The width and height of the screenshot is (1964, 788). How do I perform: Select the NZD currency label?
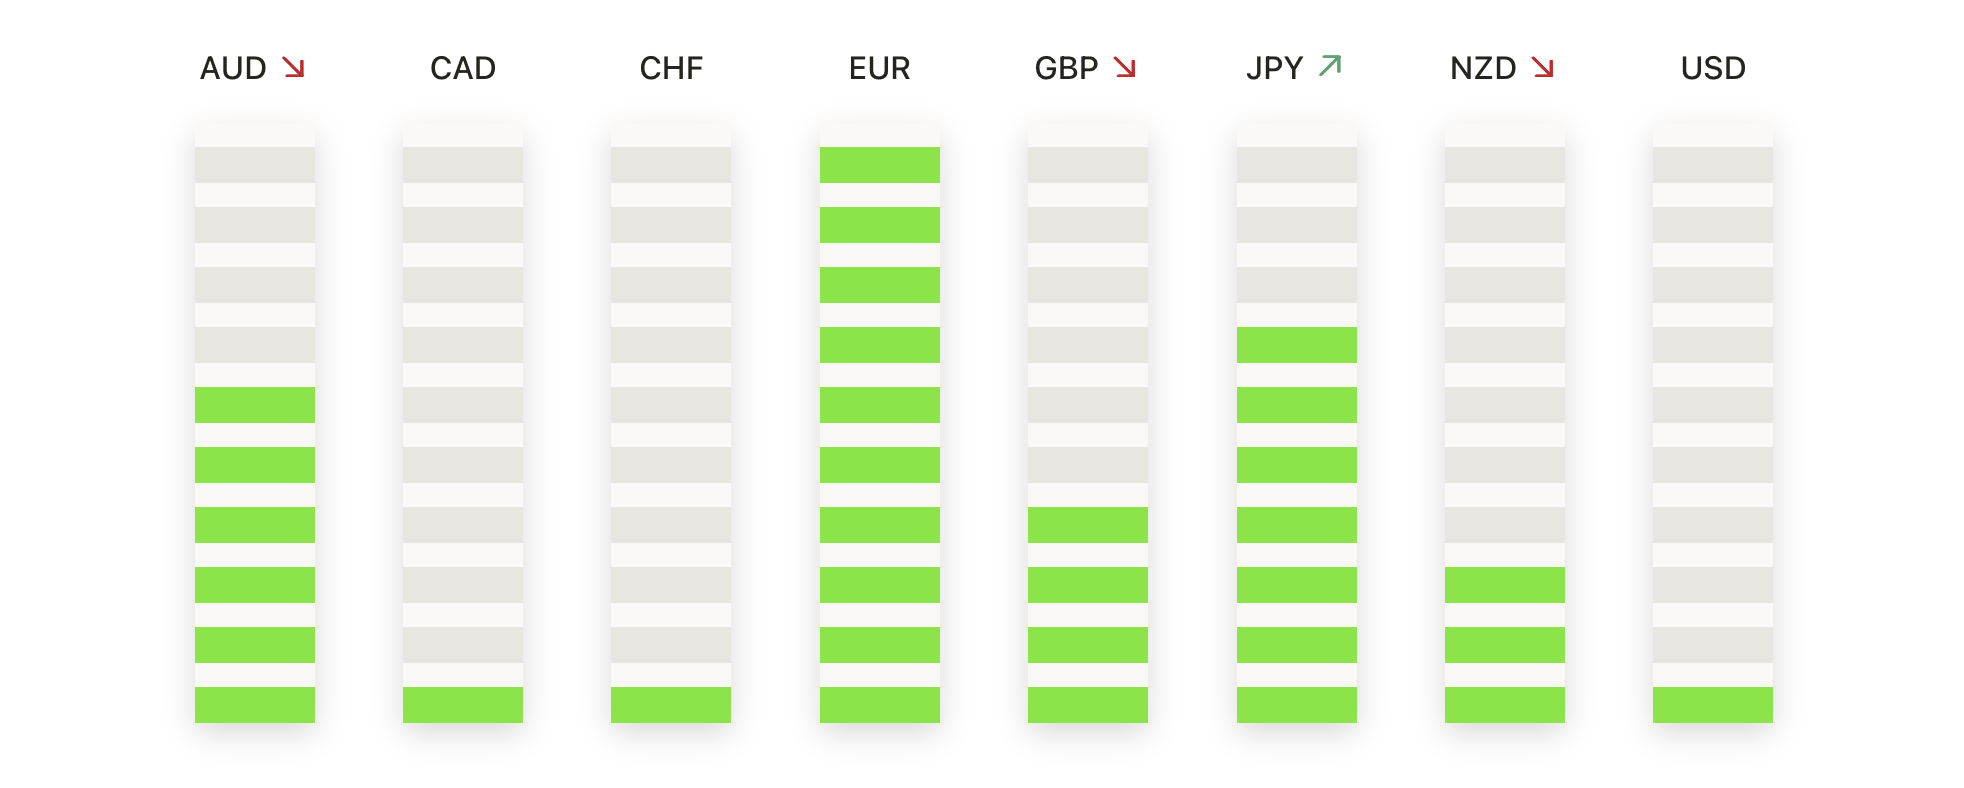1483,68
